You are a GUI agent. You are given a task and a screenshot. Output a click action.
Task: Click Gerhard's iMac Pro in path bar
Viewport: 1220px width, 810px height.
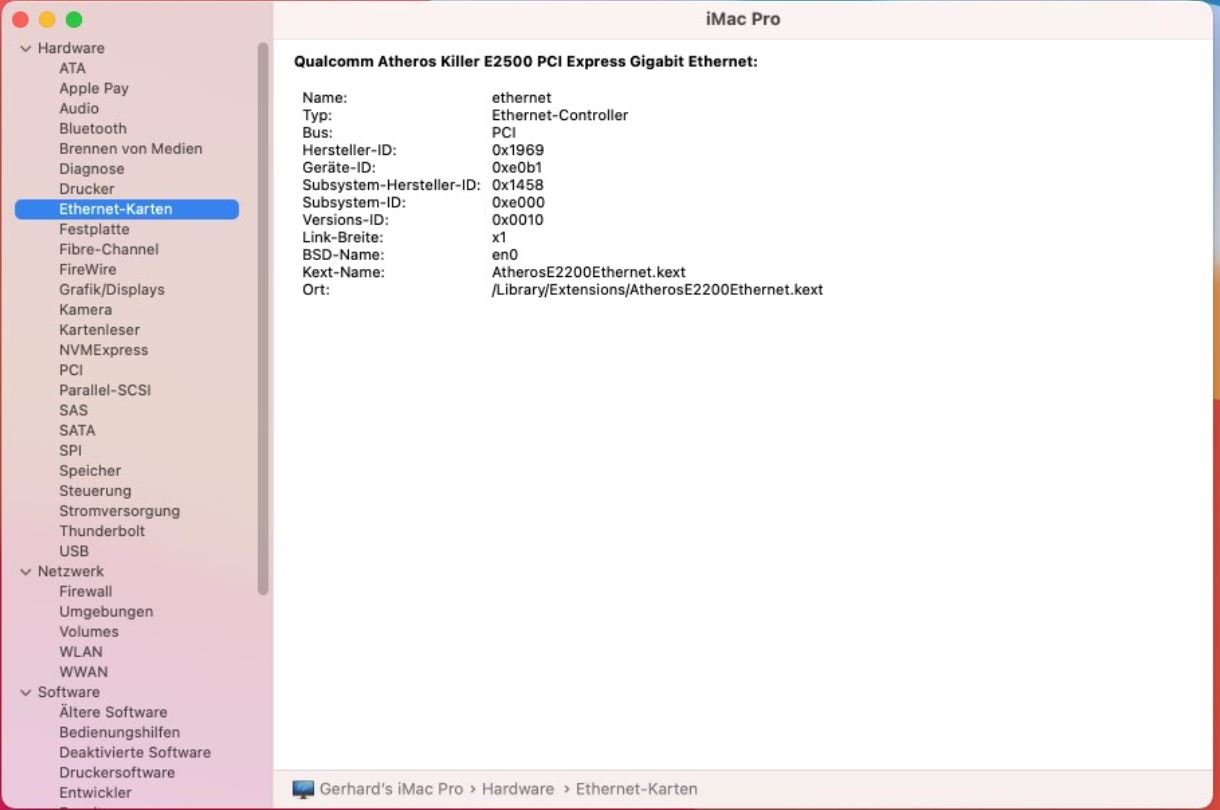tap(391, 789)
